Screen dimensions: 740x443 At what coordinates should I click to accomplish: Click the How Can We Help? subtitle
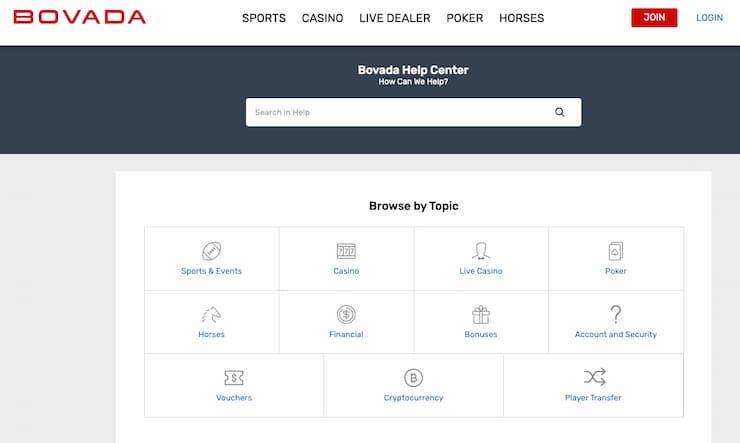coord(413,82)
